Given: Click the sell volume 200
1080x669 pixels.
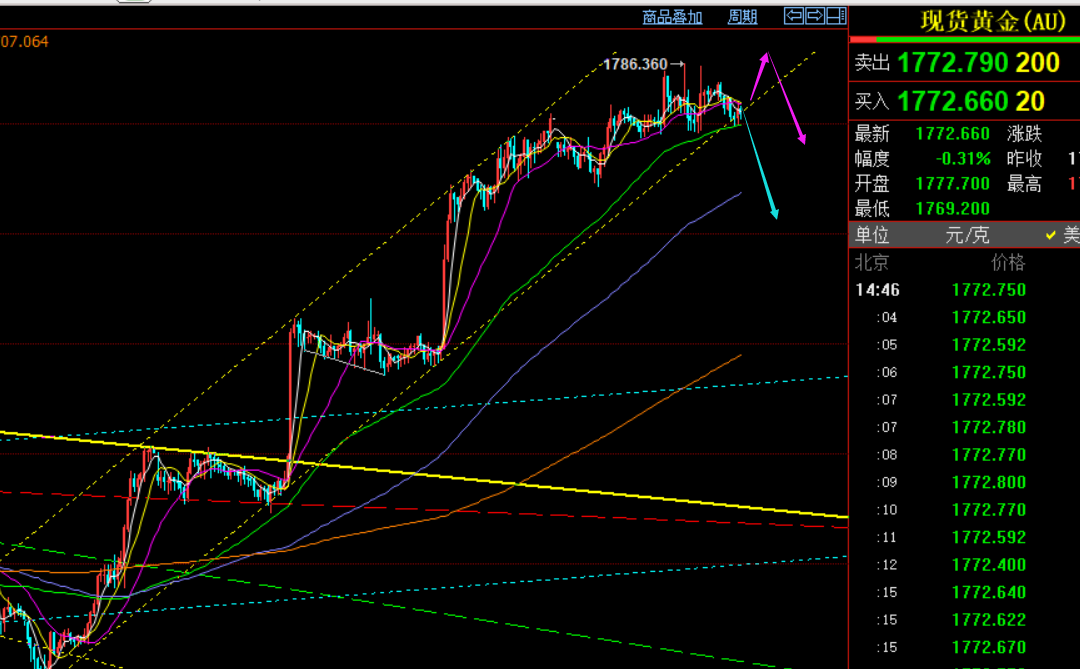Looking at the screenshot, I should (1037, 63).
